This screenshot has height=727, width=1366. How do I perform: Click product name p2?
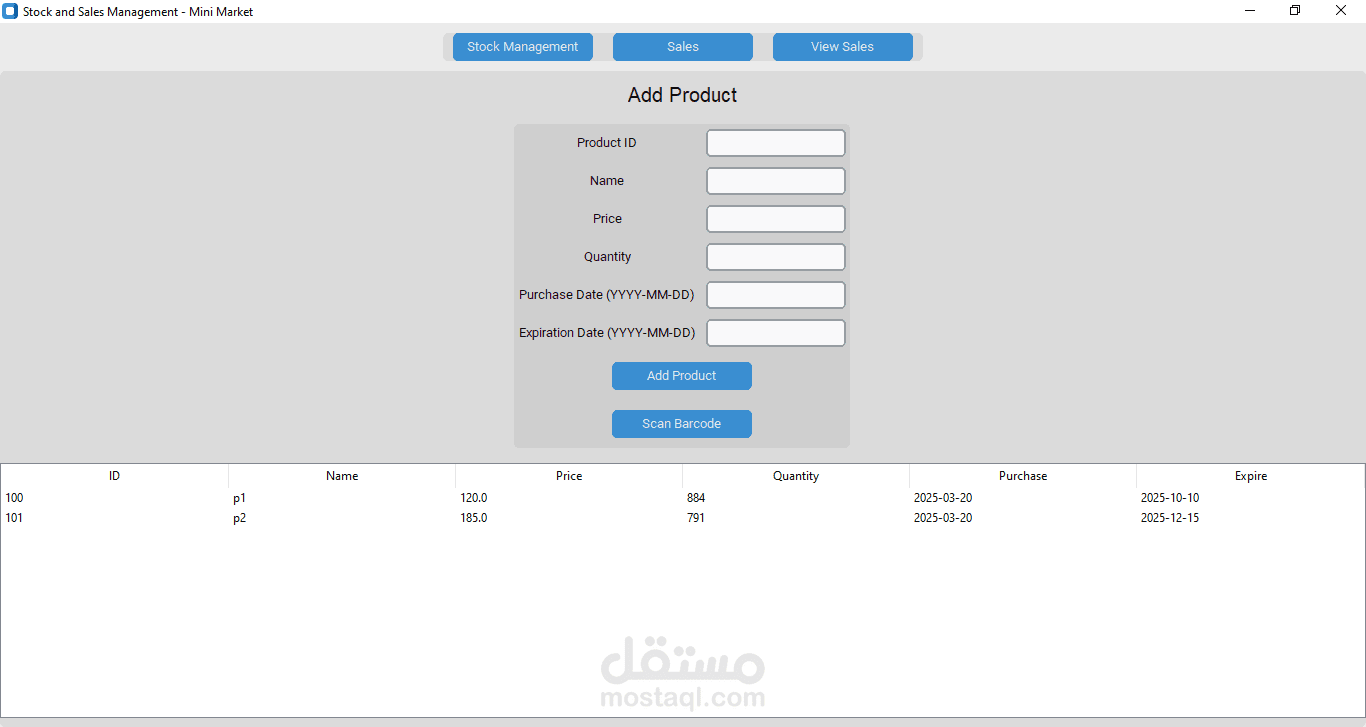point(240,518)
